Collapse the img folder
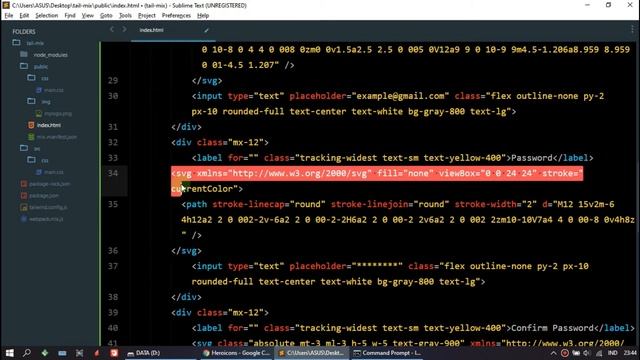 (31, 101)
